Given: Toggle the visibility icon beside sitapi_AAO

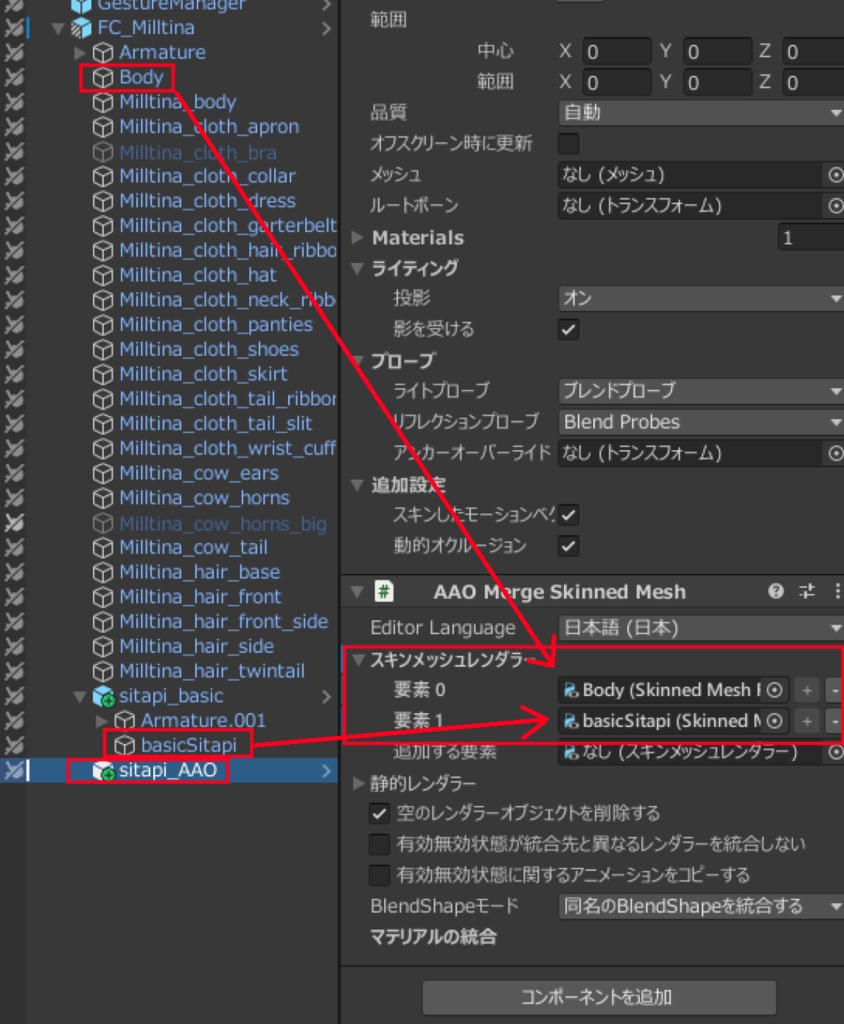Looking at the screenshot, I should coord(14,771).
